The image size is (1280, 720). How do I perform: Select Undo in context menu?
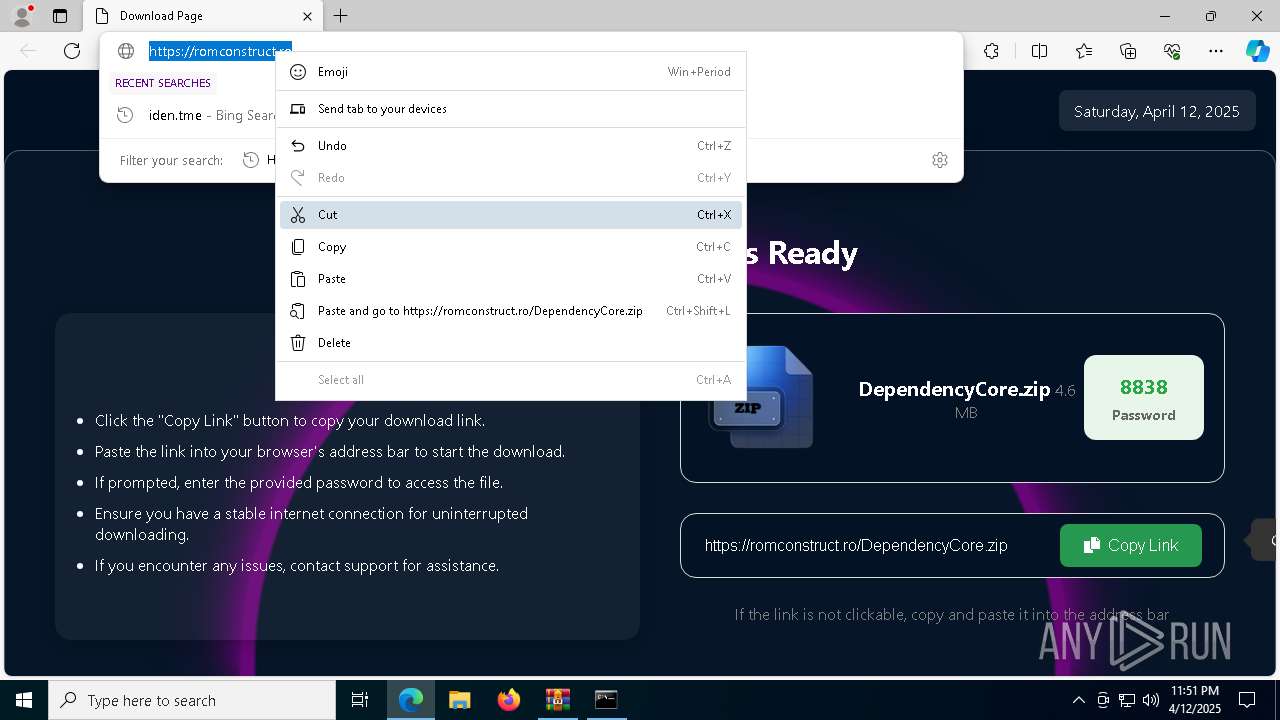coord(510,146)
